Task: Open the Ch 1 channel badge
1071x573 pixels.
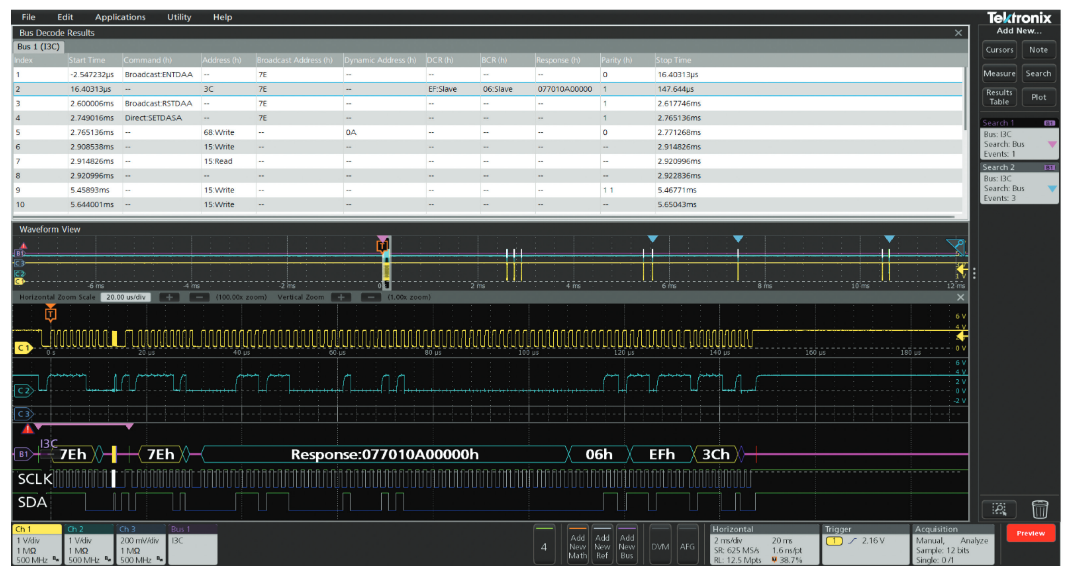Action: [37, 544]
